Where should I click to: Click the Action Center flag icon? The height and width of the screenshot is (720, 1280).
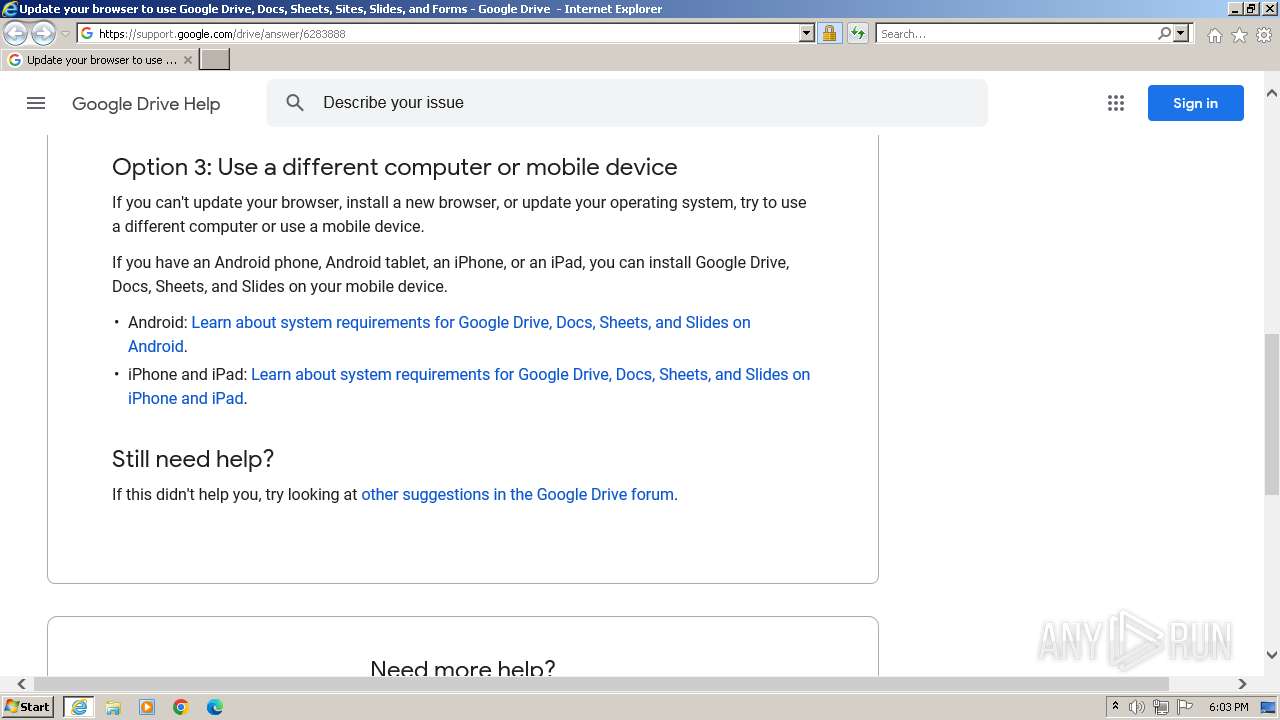[x=1185, y=707]
